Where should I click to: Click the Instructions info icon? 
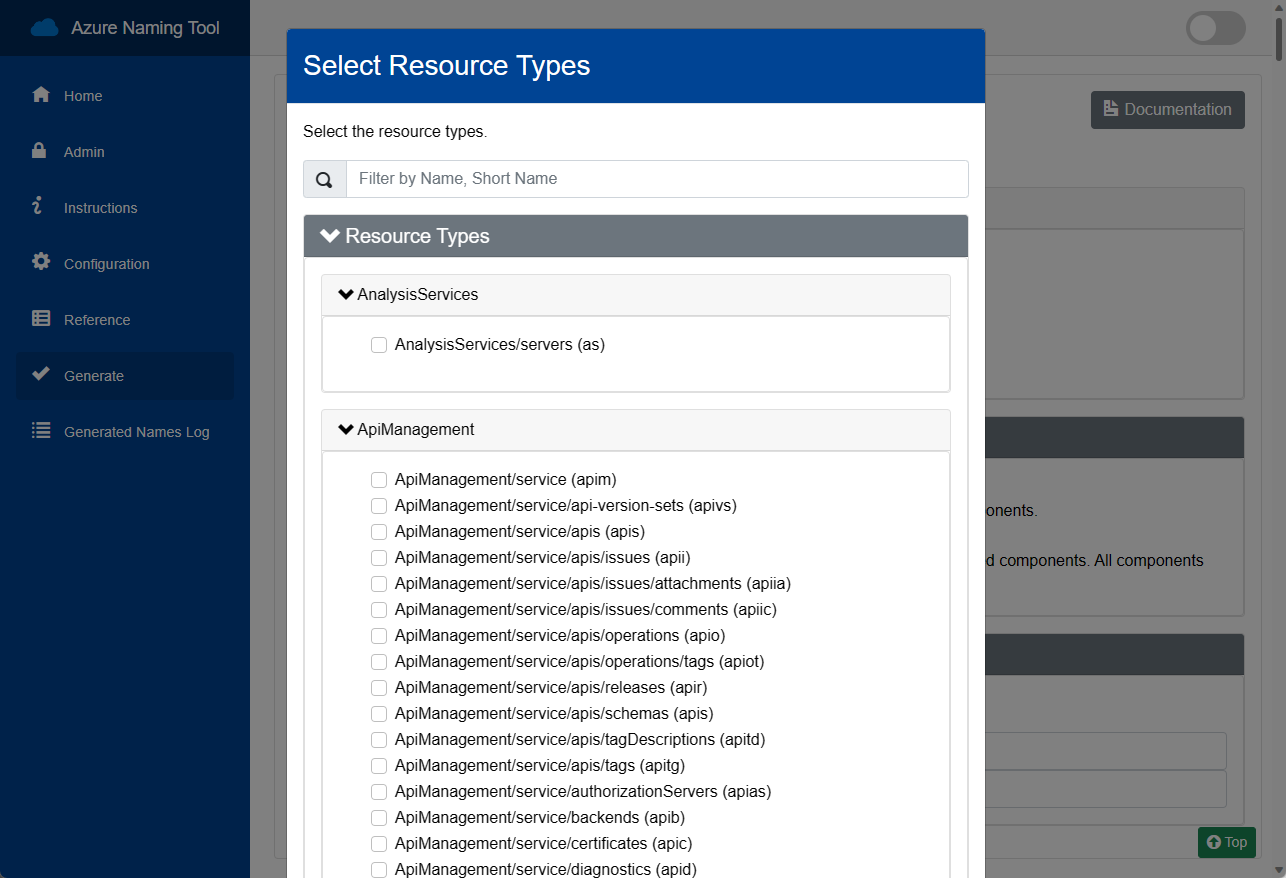tap(39, 206)
